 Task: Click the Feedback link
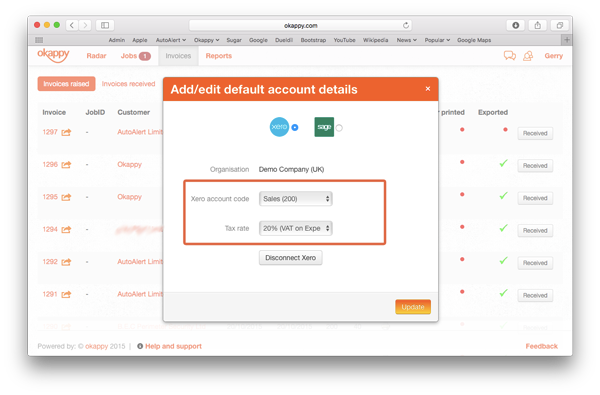(x=541, y=346)
